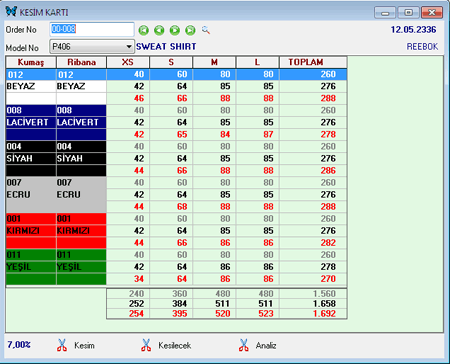Click the Kumaş column header
Screen dimensions: 450x364
tap(31, 62)
